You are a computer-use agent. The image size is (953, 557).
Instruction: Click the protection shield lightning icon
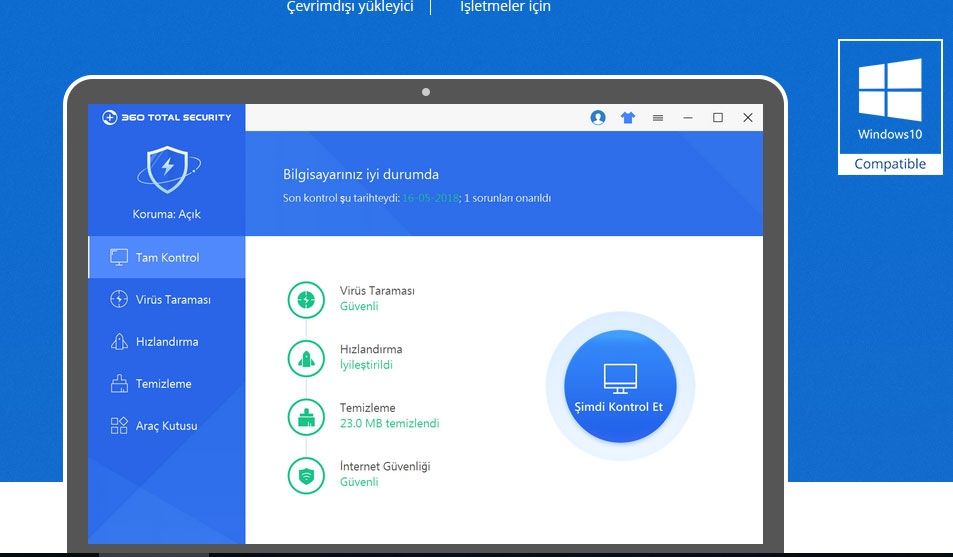point(168,169)
